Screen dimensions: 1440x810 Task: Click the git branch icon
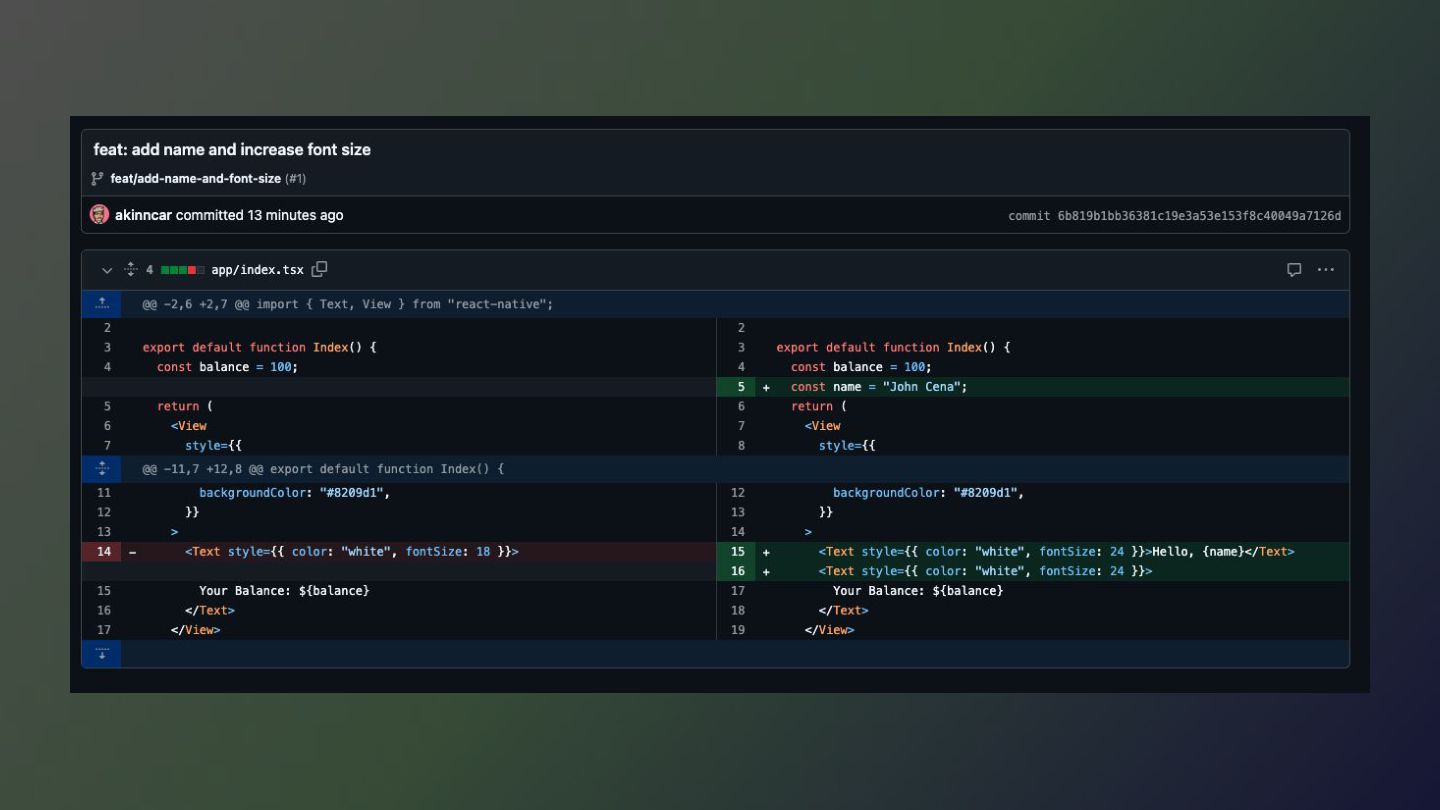click(x=97, y=179)
